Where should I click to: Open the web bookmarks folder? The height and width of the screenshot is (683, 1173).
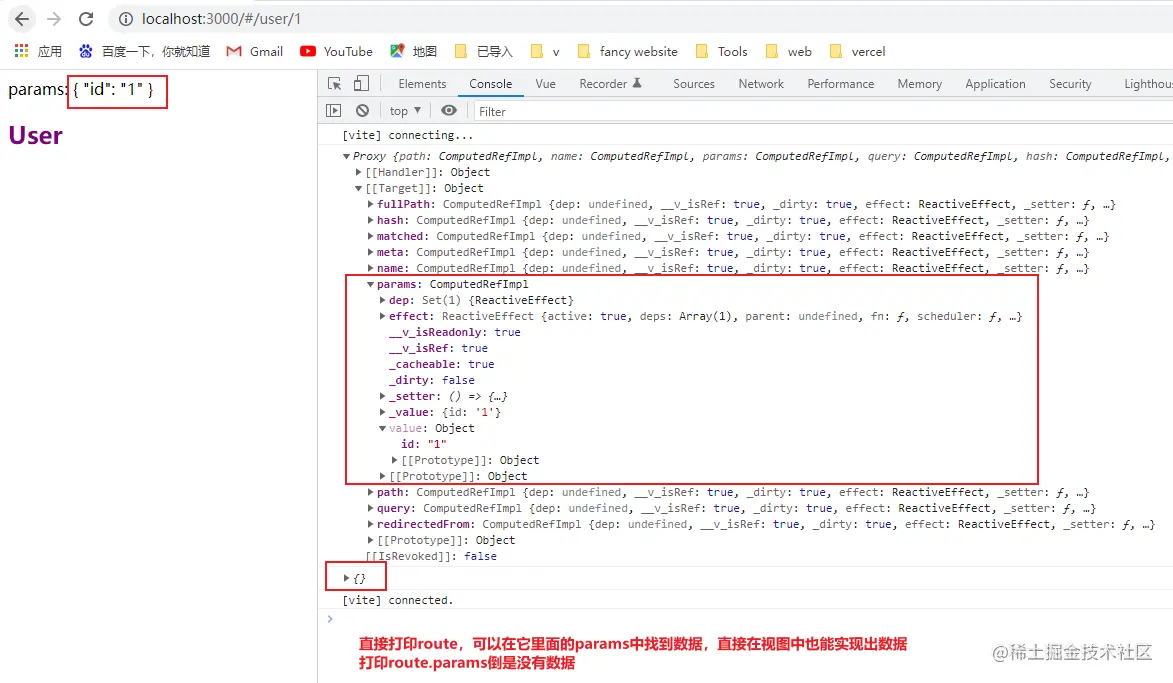[x=788, y=51]
